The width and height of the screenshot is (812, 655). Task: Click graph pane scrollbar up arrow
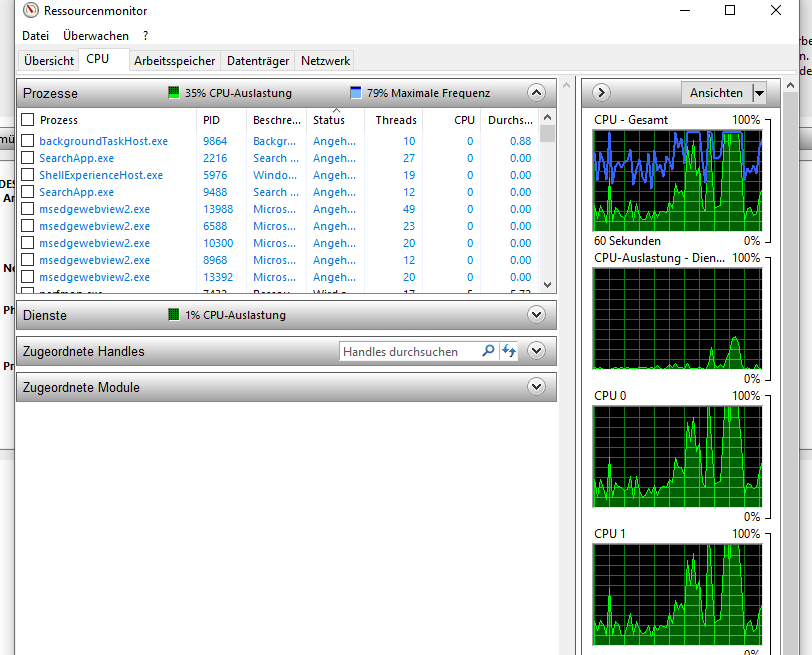[790, 85]
